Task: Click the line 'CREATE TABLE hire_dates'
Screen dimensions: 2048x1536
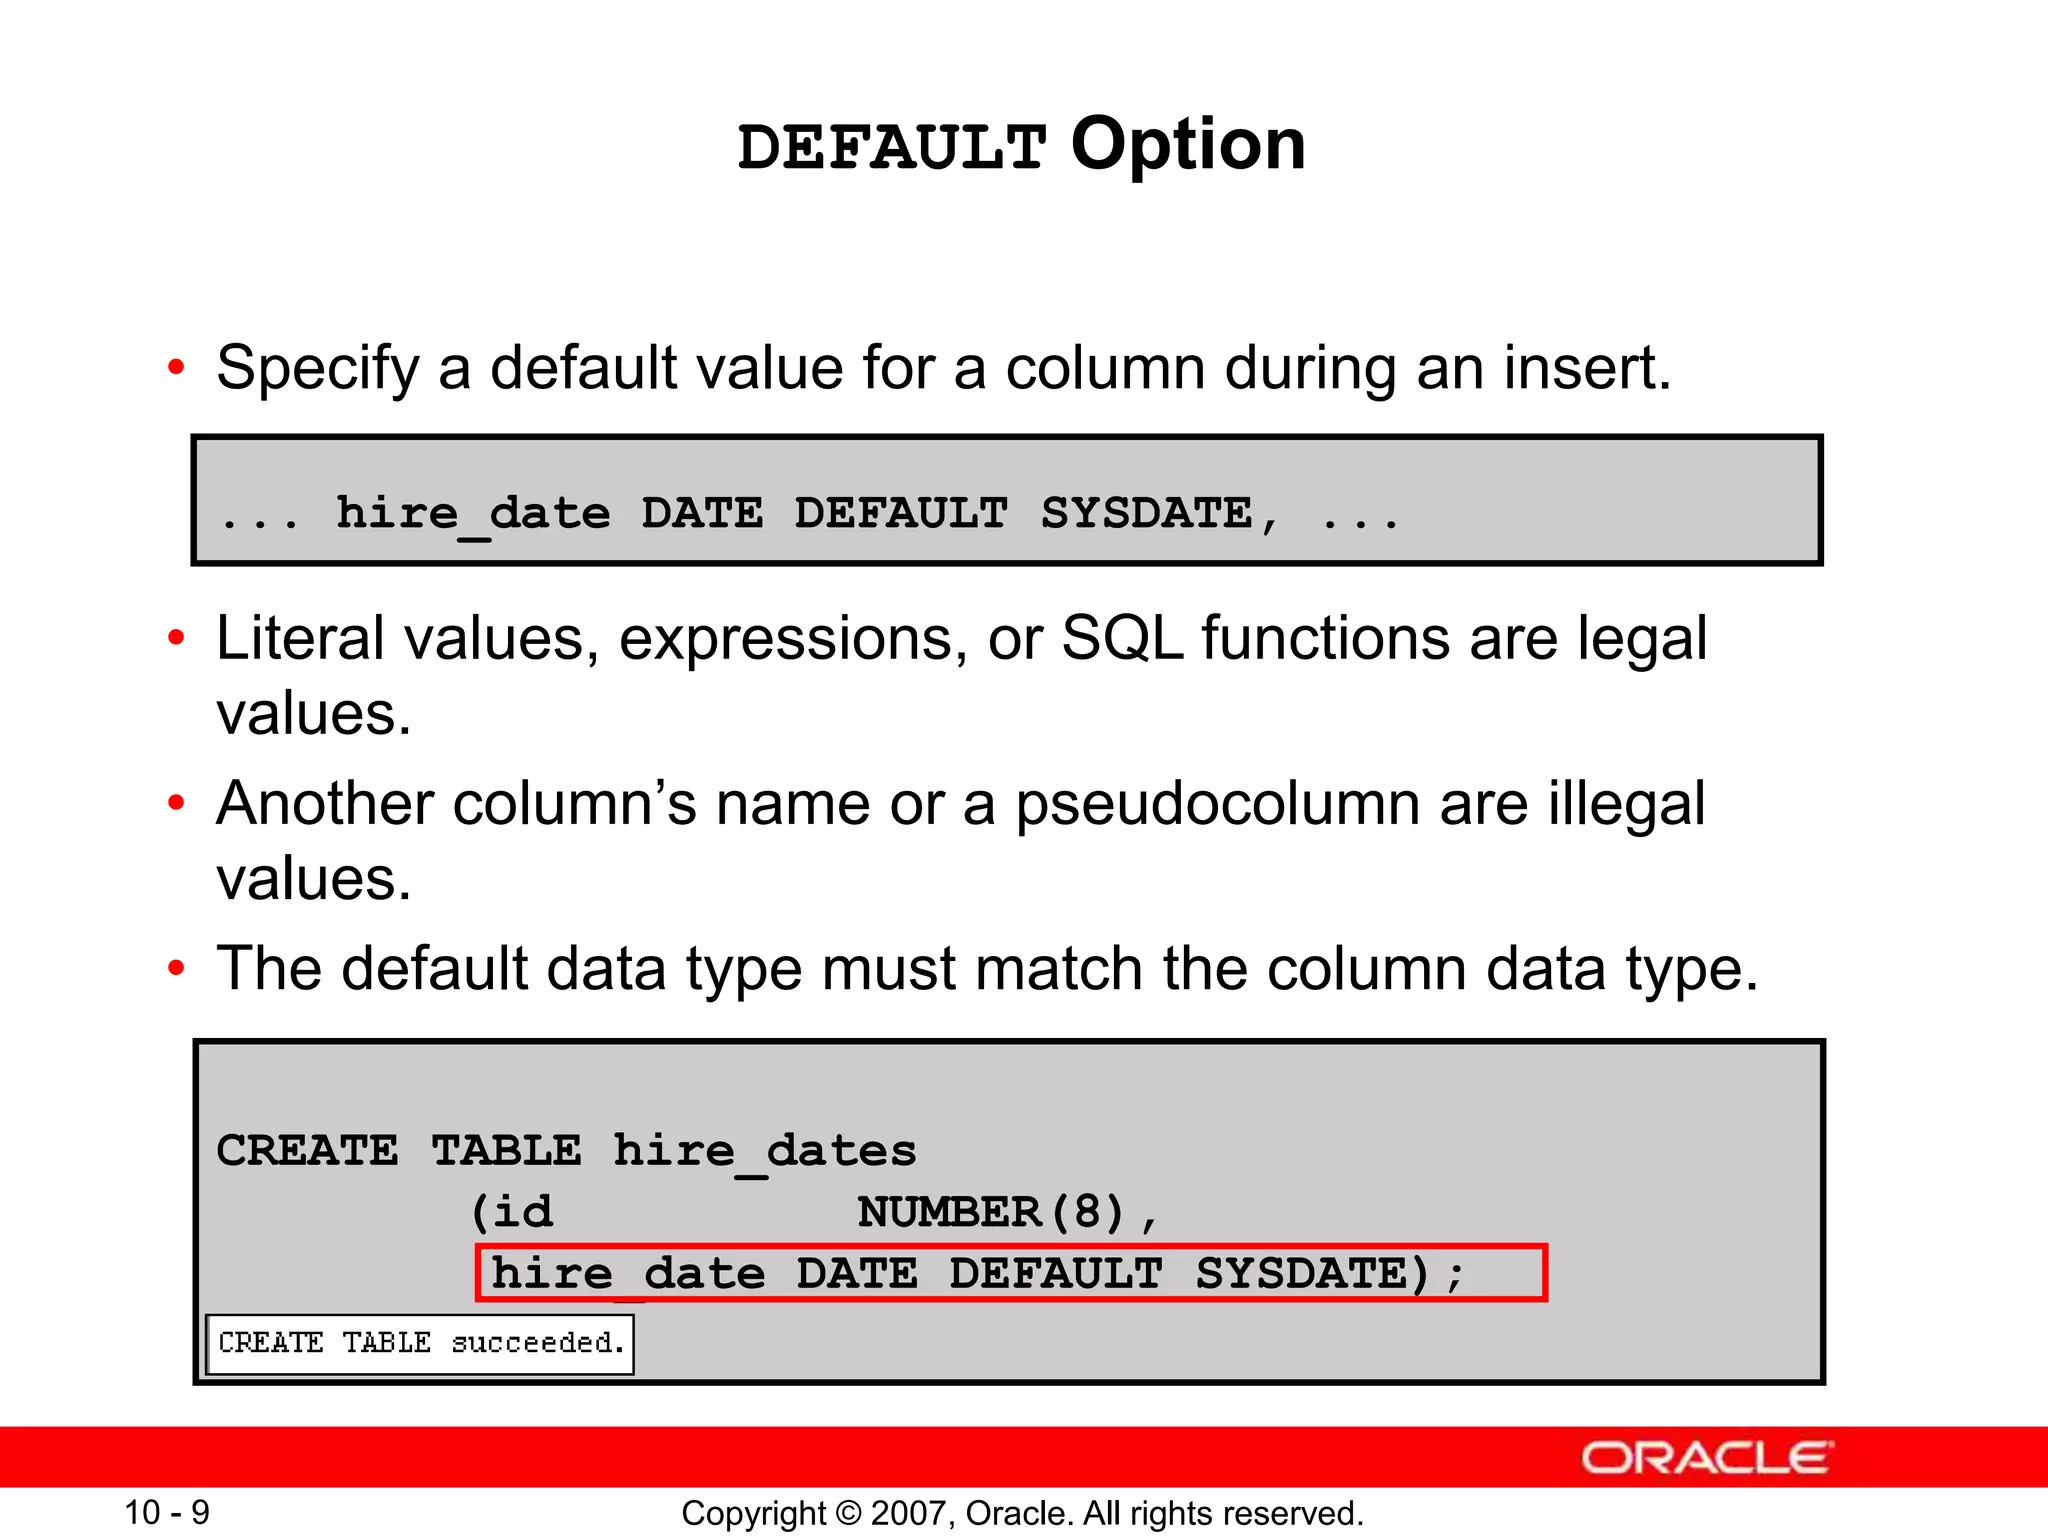Action: tap(566, 1152)
